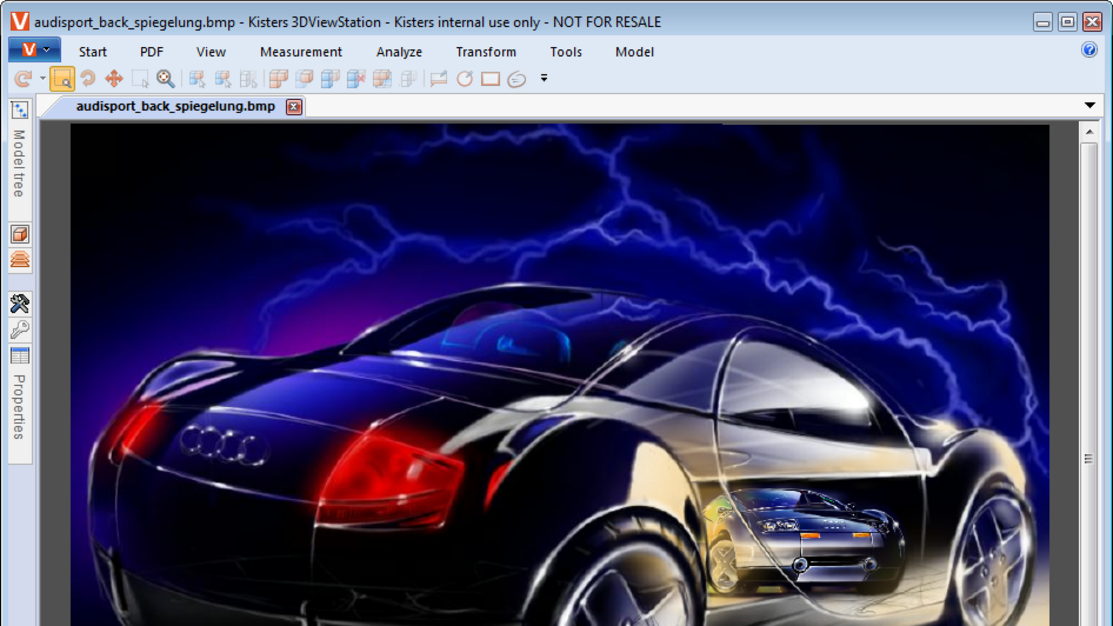The image size is (1113, 626).
Task: Click the vertical scrollbar thumb
Action: 1090,385
